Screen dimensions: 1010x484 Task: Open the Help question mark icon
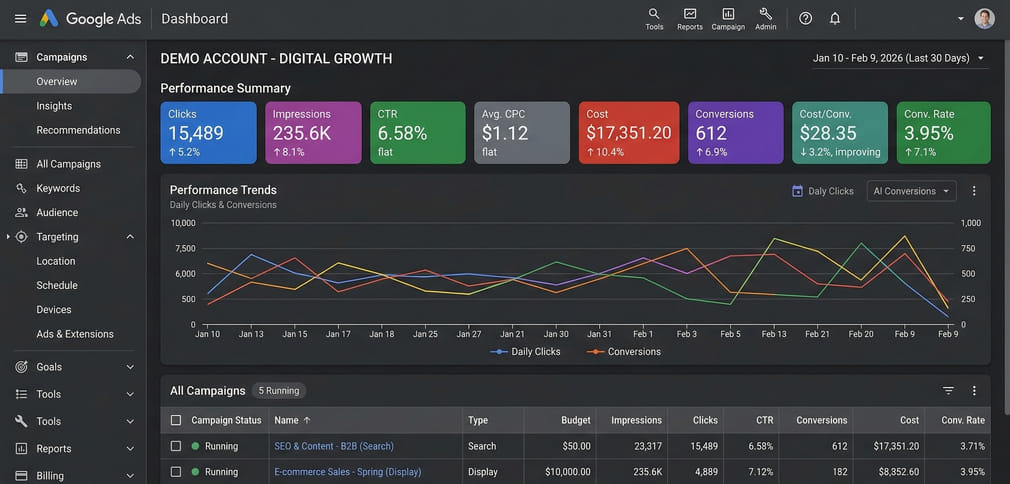point(806,19)
